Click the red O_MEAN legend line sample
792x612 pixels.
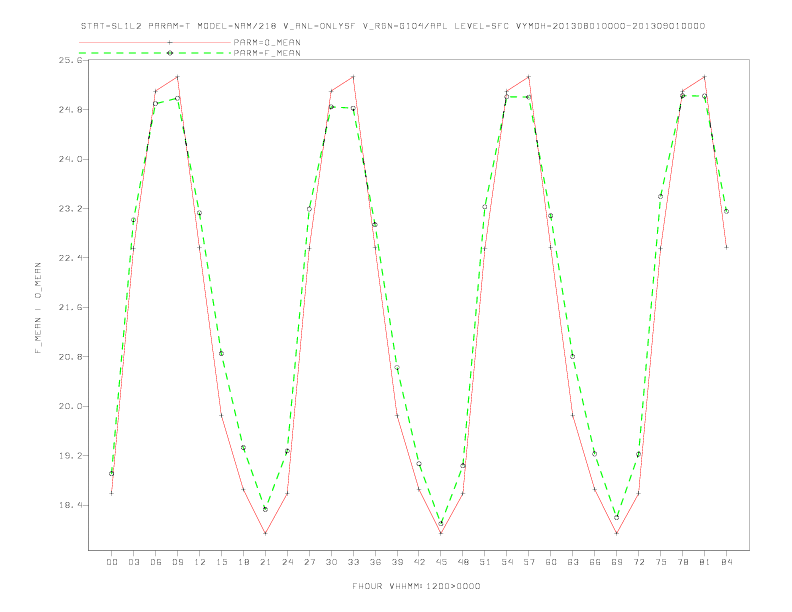coord(155,42)
